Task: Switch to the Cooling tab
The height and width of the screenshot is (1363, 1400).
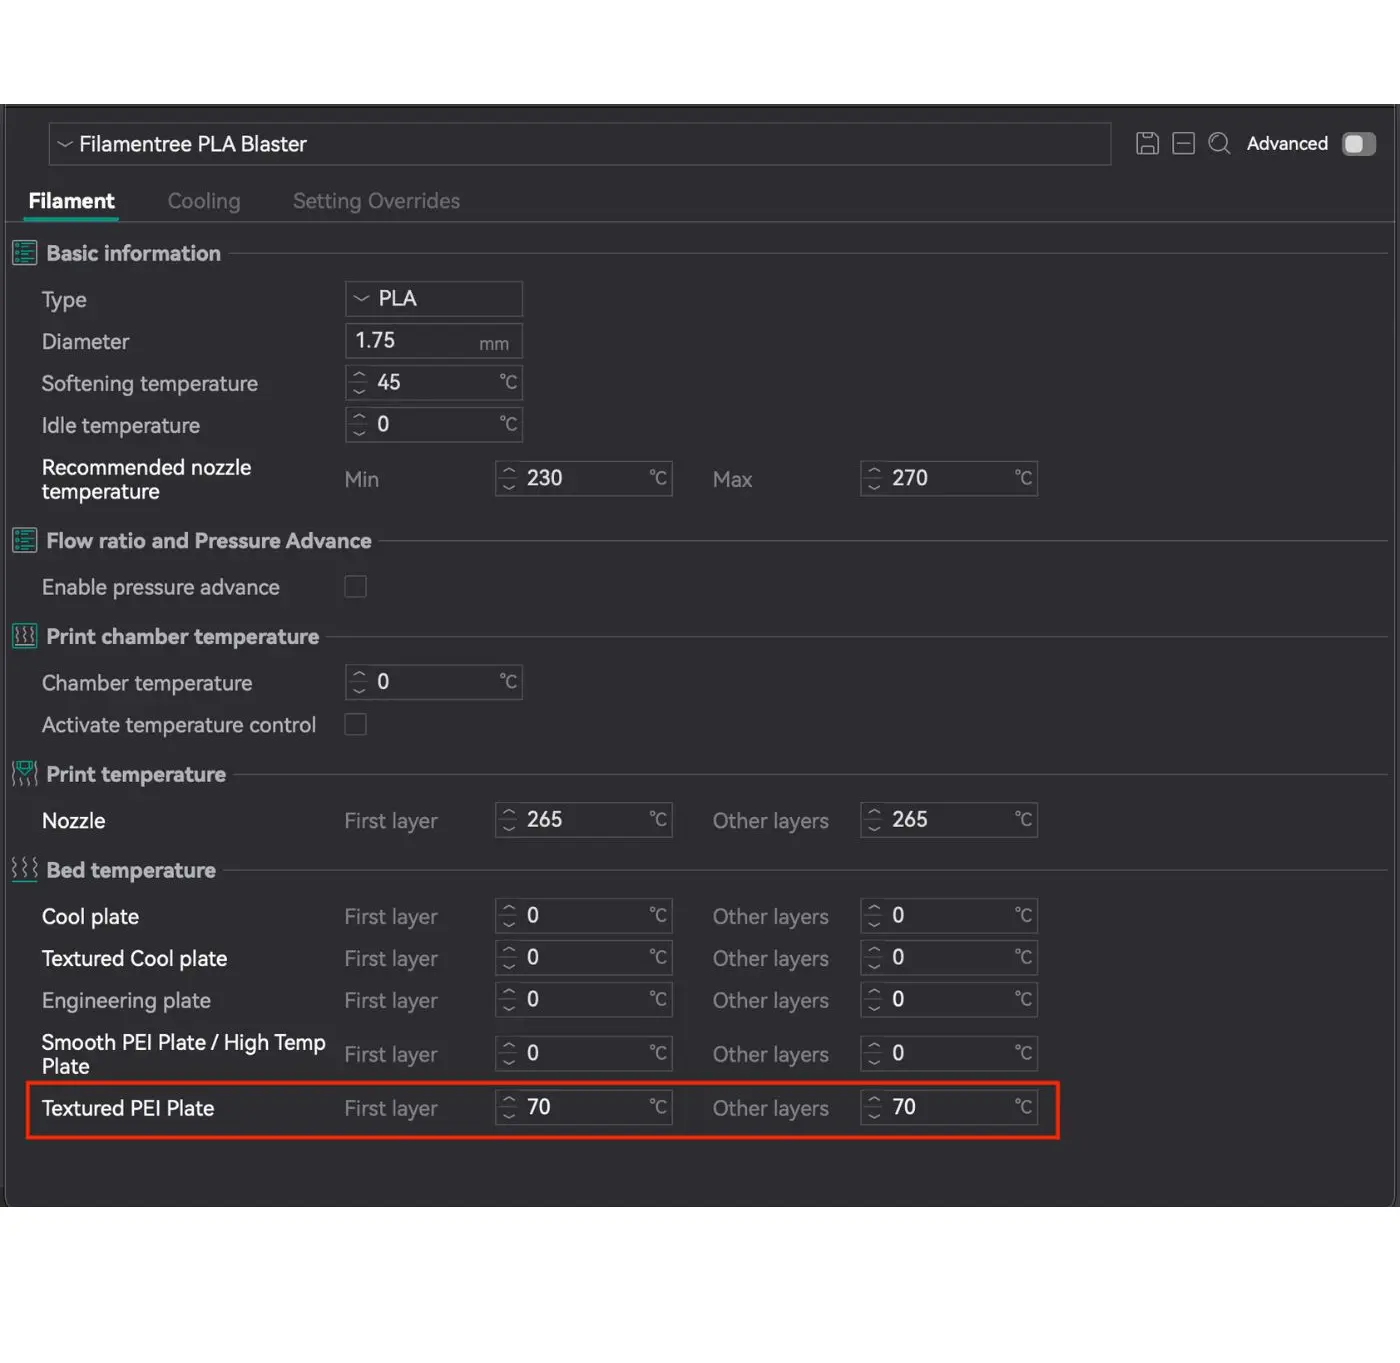Action: click(204, 201)
